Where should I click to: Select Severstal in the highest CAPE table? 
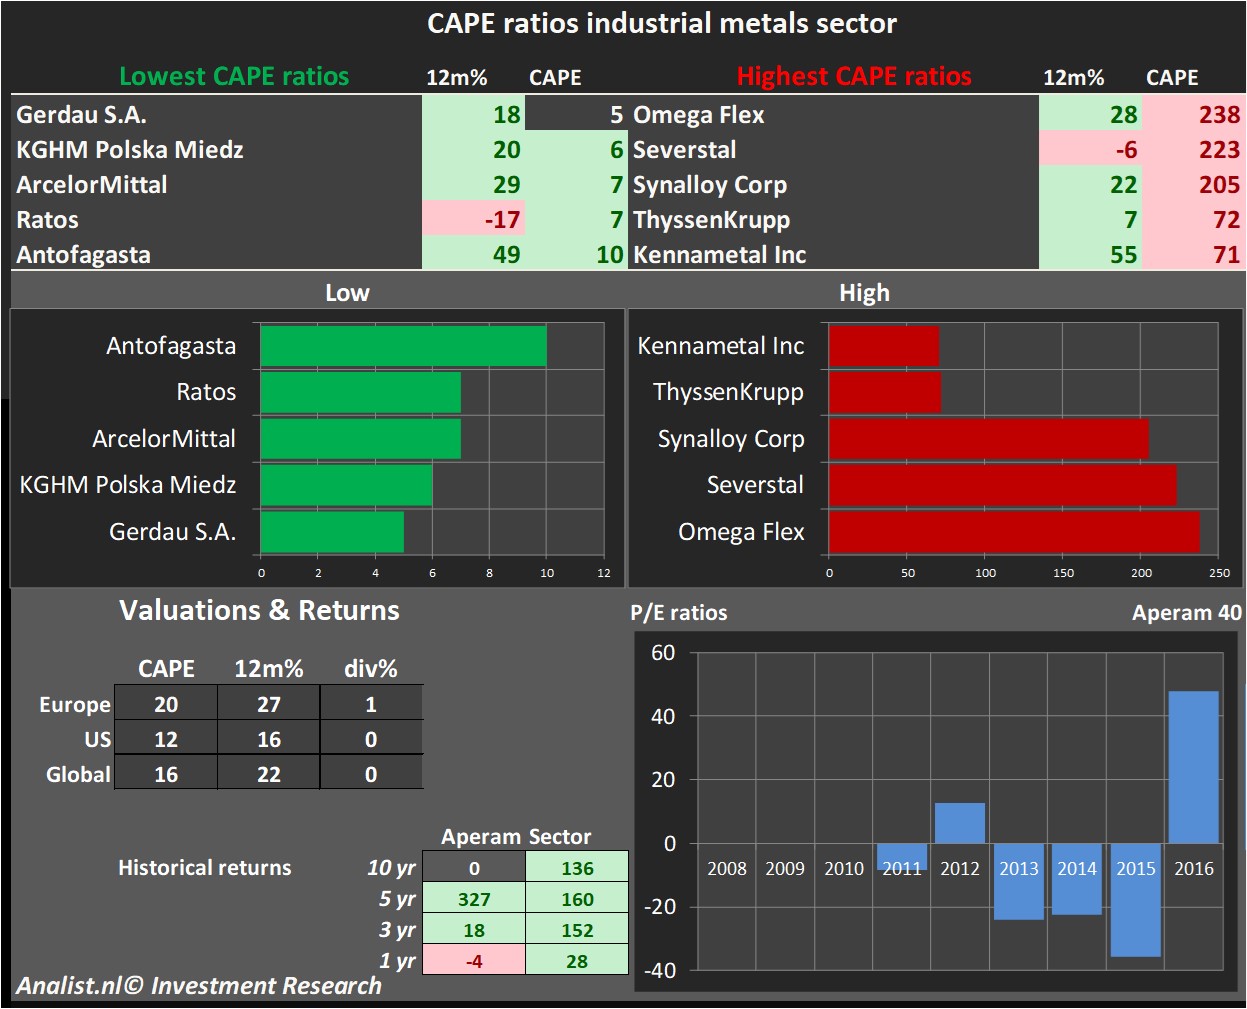(x=685, y=150)
